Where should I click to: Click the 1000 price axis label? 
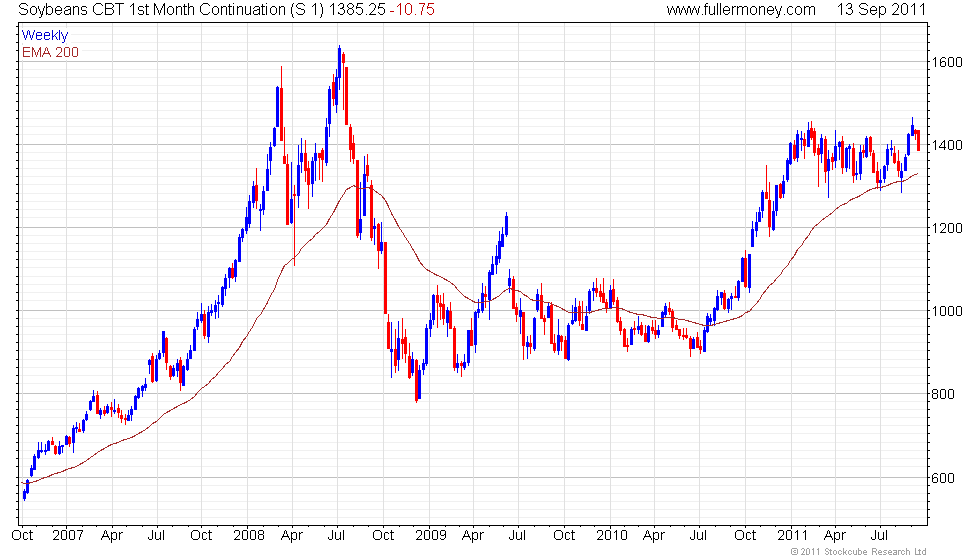tap(946, 311)
